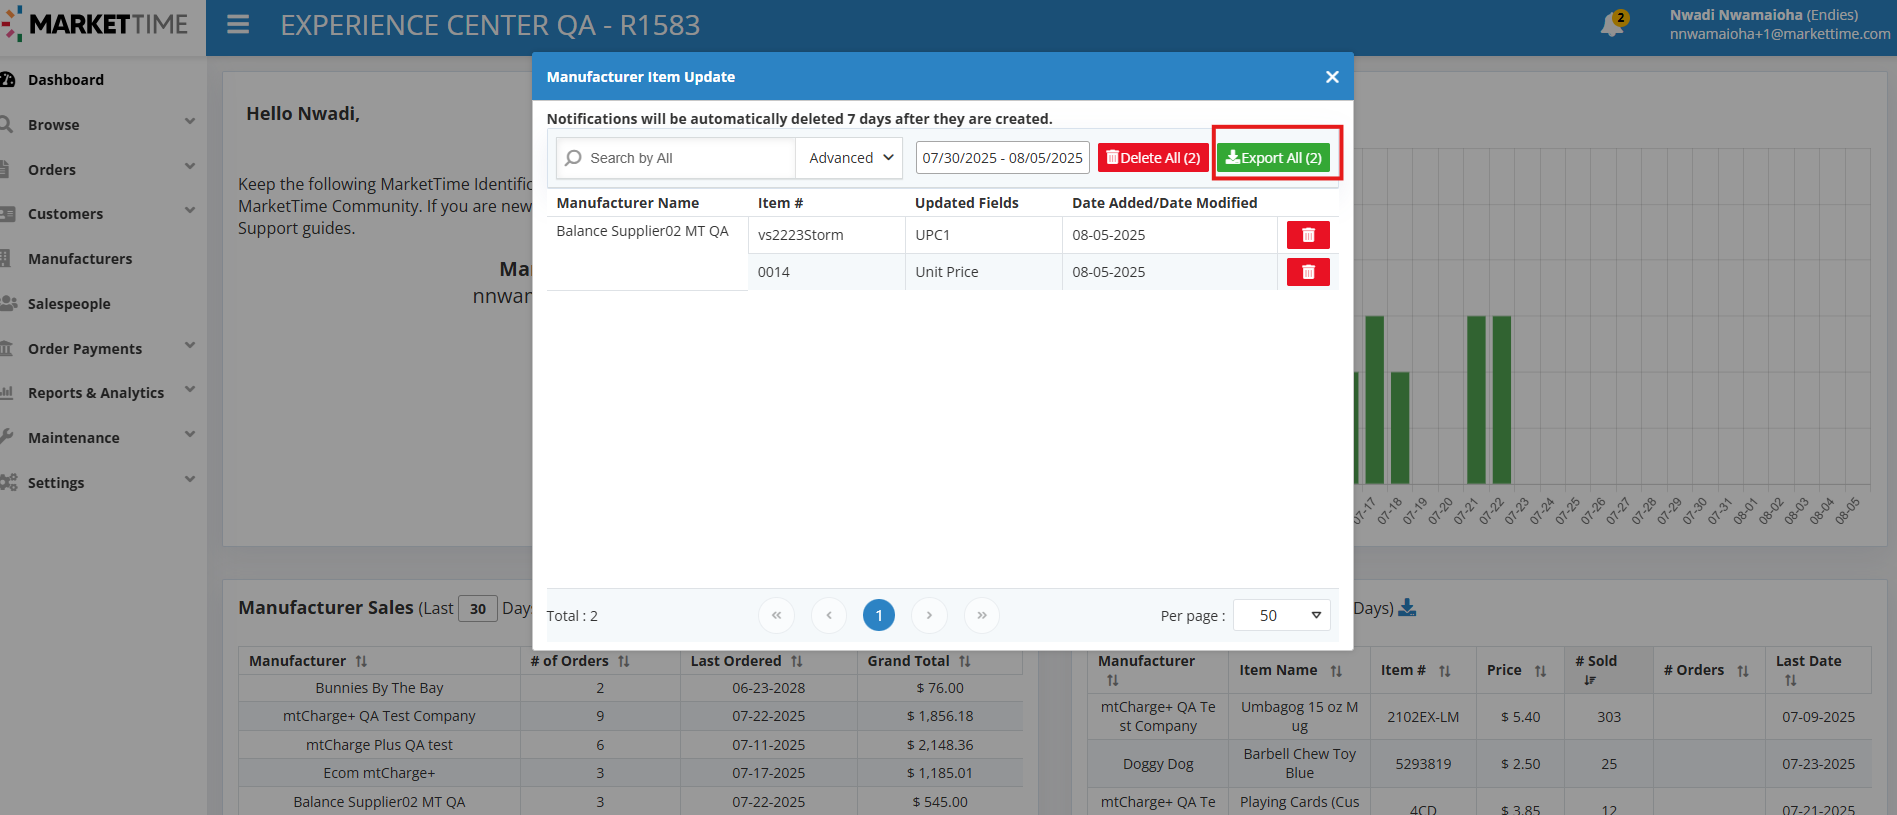
Task: Expand the Orders sidebar menu
Action: [x=190, y=167]
